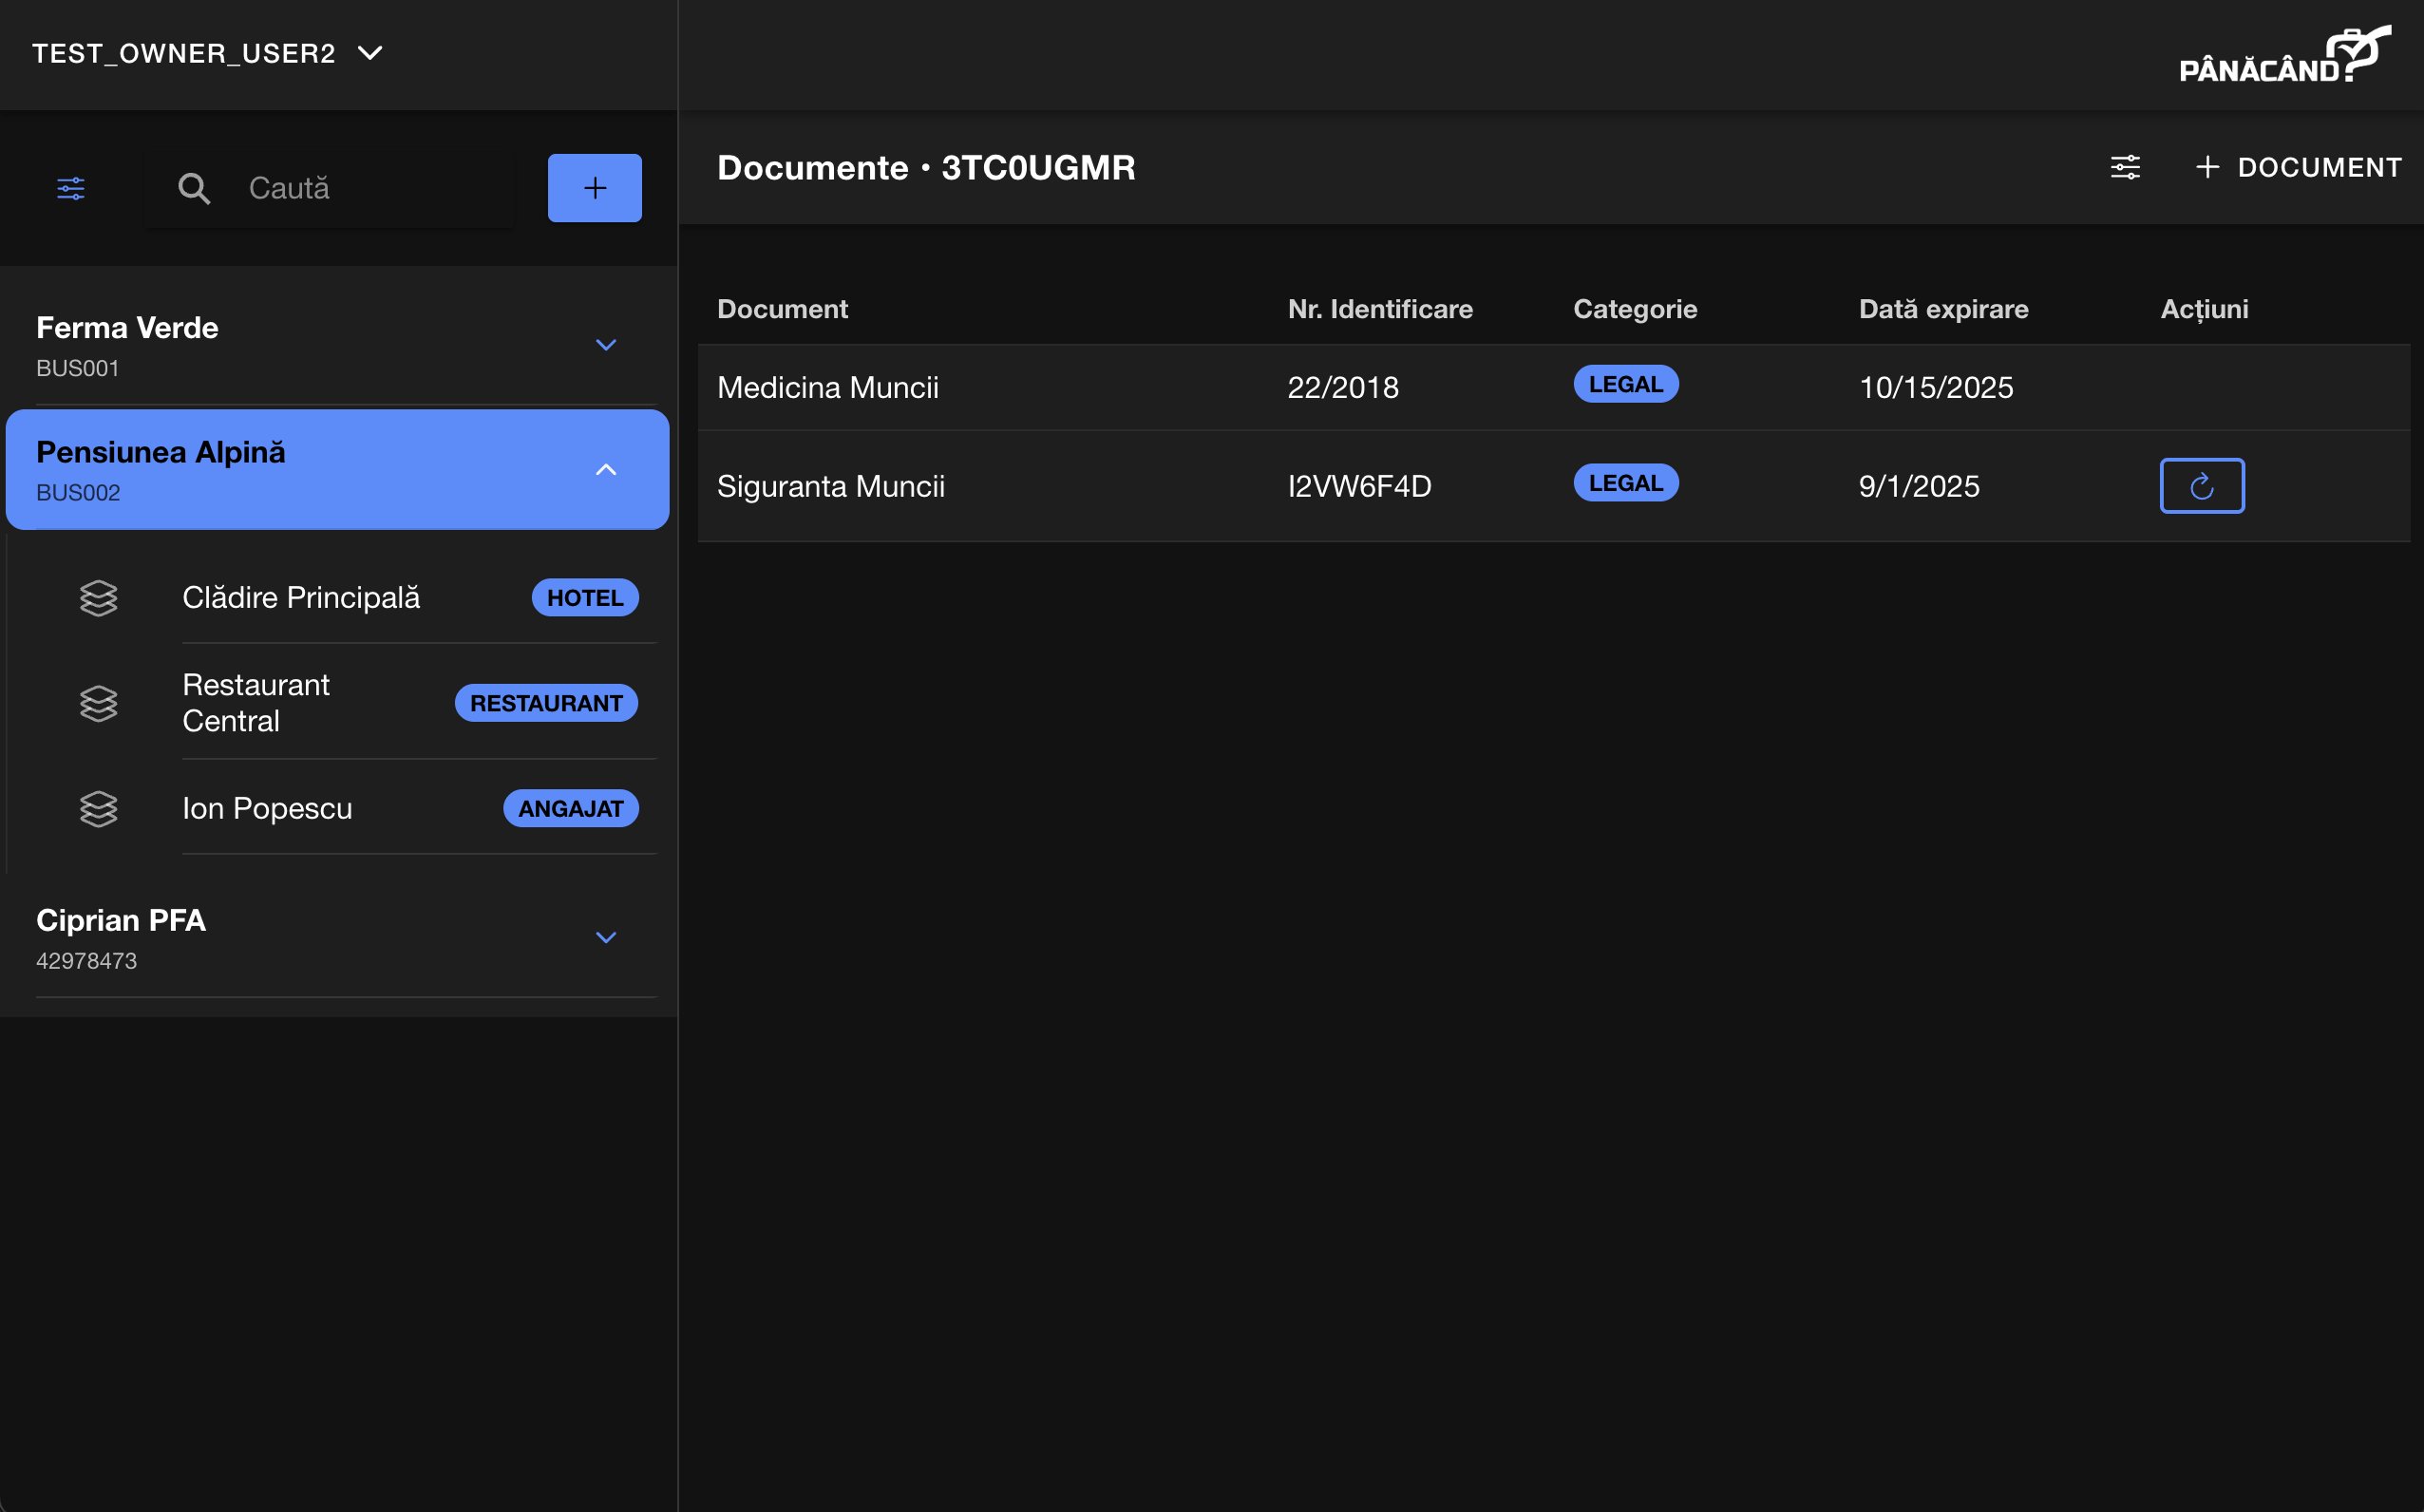Select Clădire Principală hotel item
Screen dimensions: 2424x1512
click(301, 598)
